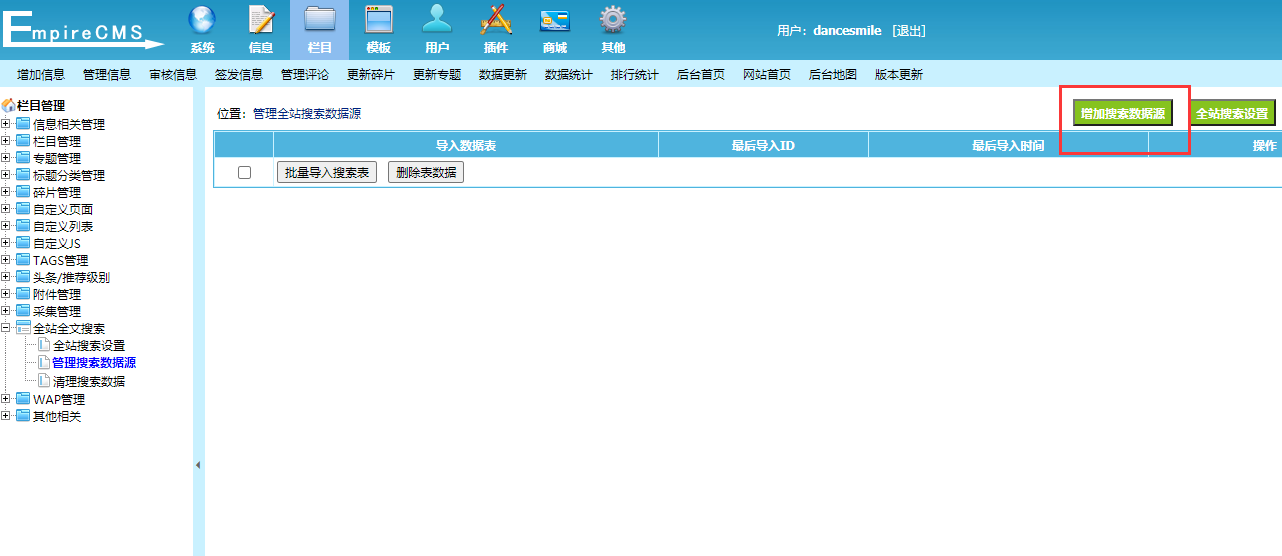The image size is (1282, 556).
Task: Click the 插件 plugin icon
Action: pyautogui.click(x=495, y=22)
